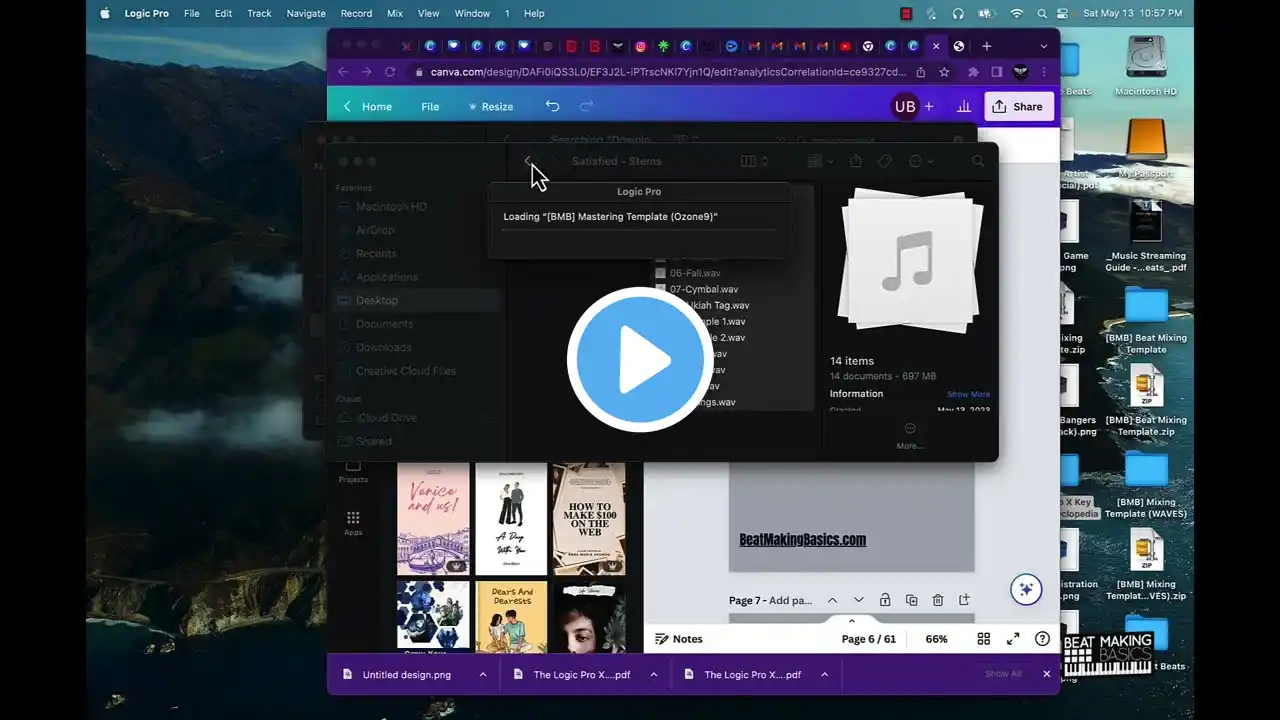
Task: Undo the last action in Canva
Action: pyautogui.click(x=552, y=106)
